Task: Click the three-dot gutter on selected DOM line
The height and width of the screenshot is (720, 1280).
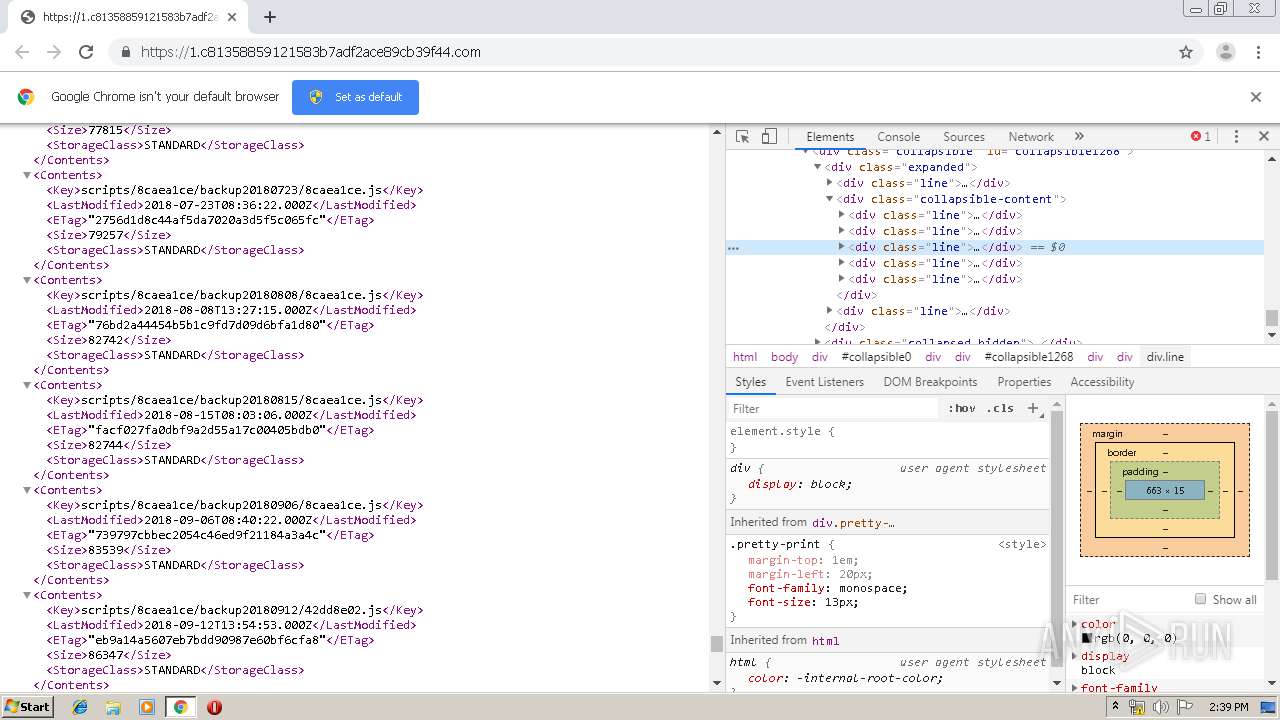Action: pyautogui.click(x=733, y=247)
